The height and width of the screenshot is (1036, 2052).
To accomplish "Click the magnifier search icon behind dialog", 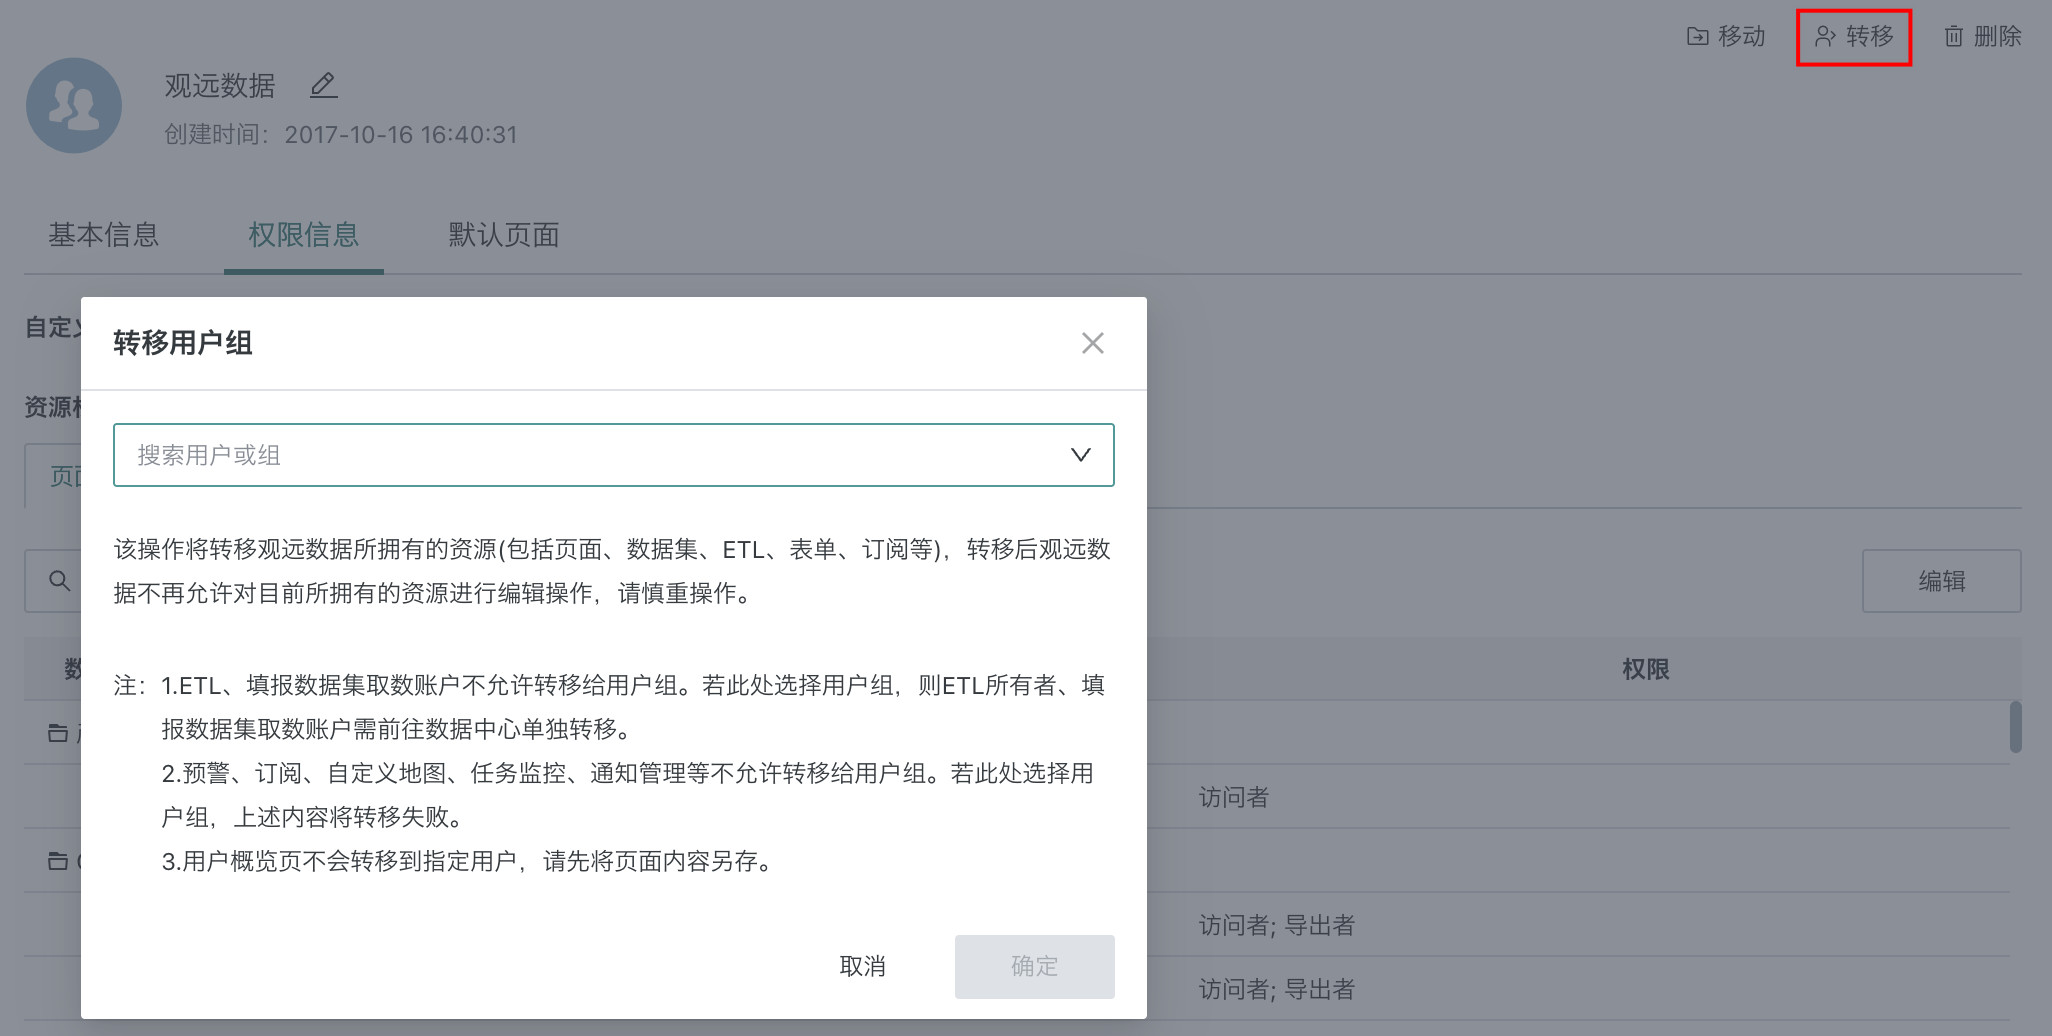I will coord(59,581).
